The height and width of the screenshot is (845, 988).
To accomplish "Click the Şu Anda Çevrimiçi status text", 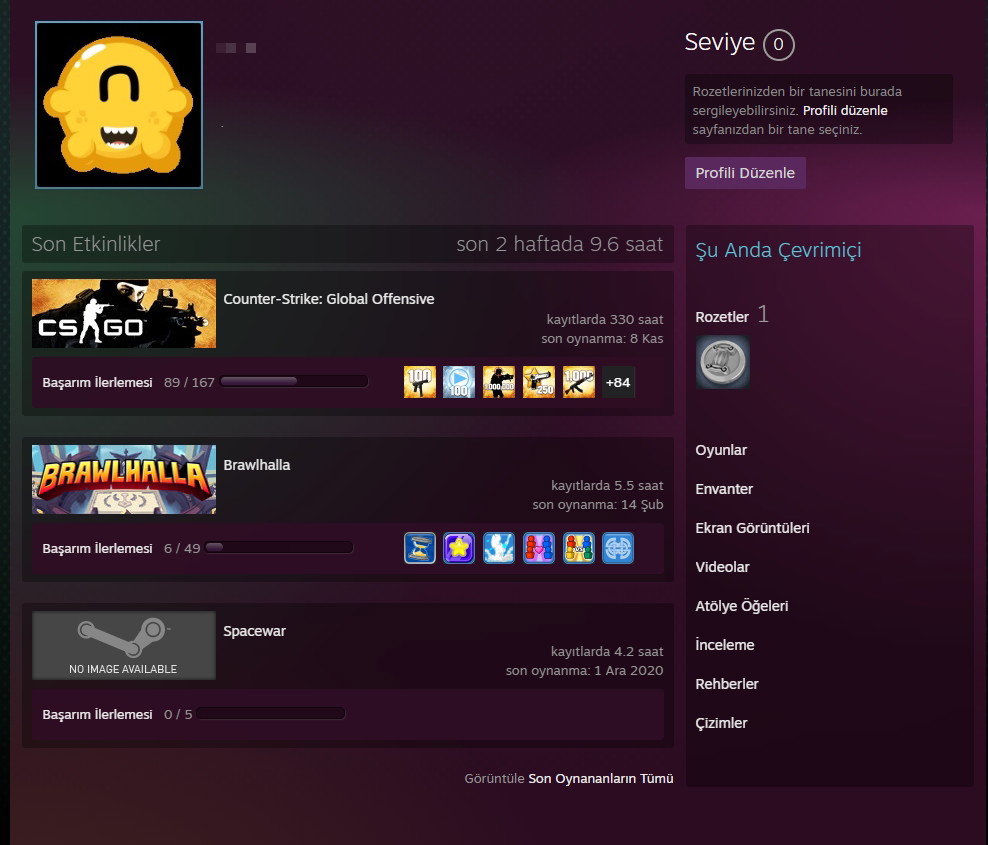I will point(778,250).
